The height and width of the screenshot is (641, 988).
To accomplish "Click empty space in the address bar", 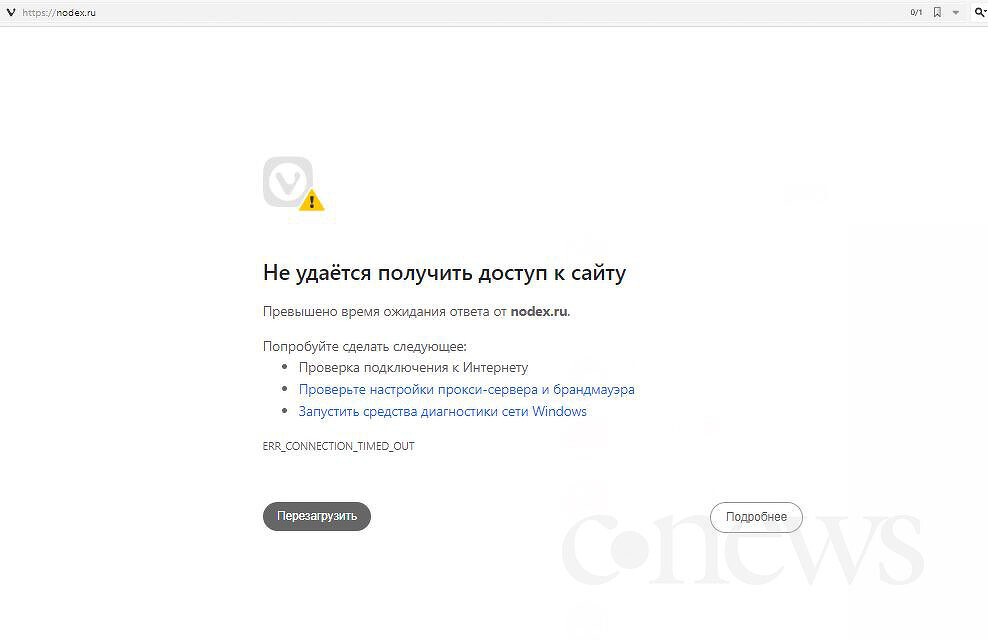I will click(x=500, y=13).
